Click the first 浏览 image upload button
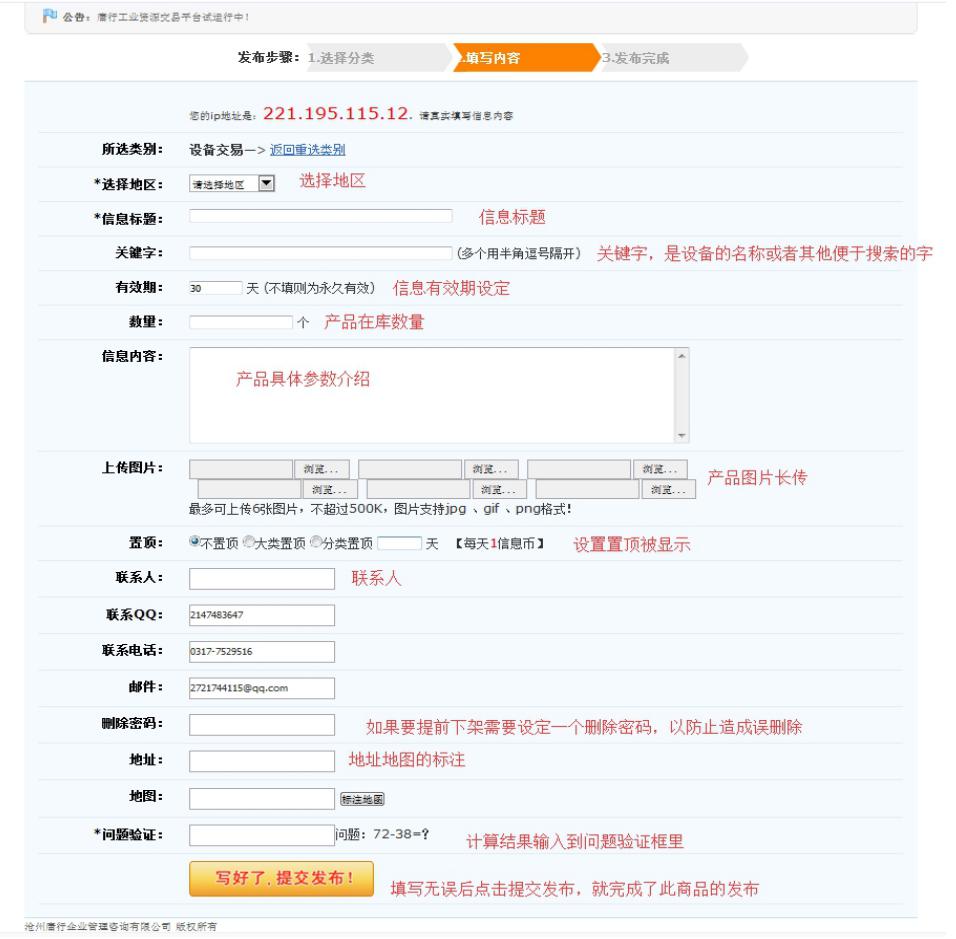 (x=321, y=469)
